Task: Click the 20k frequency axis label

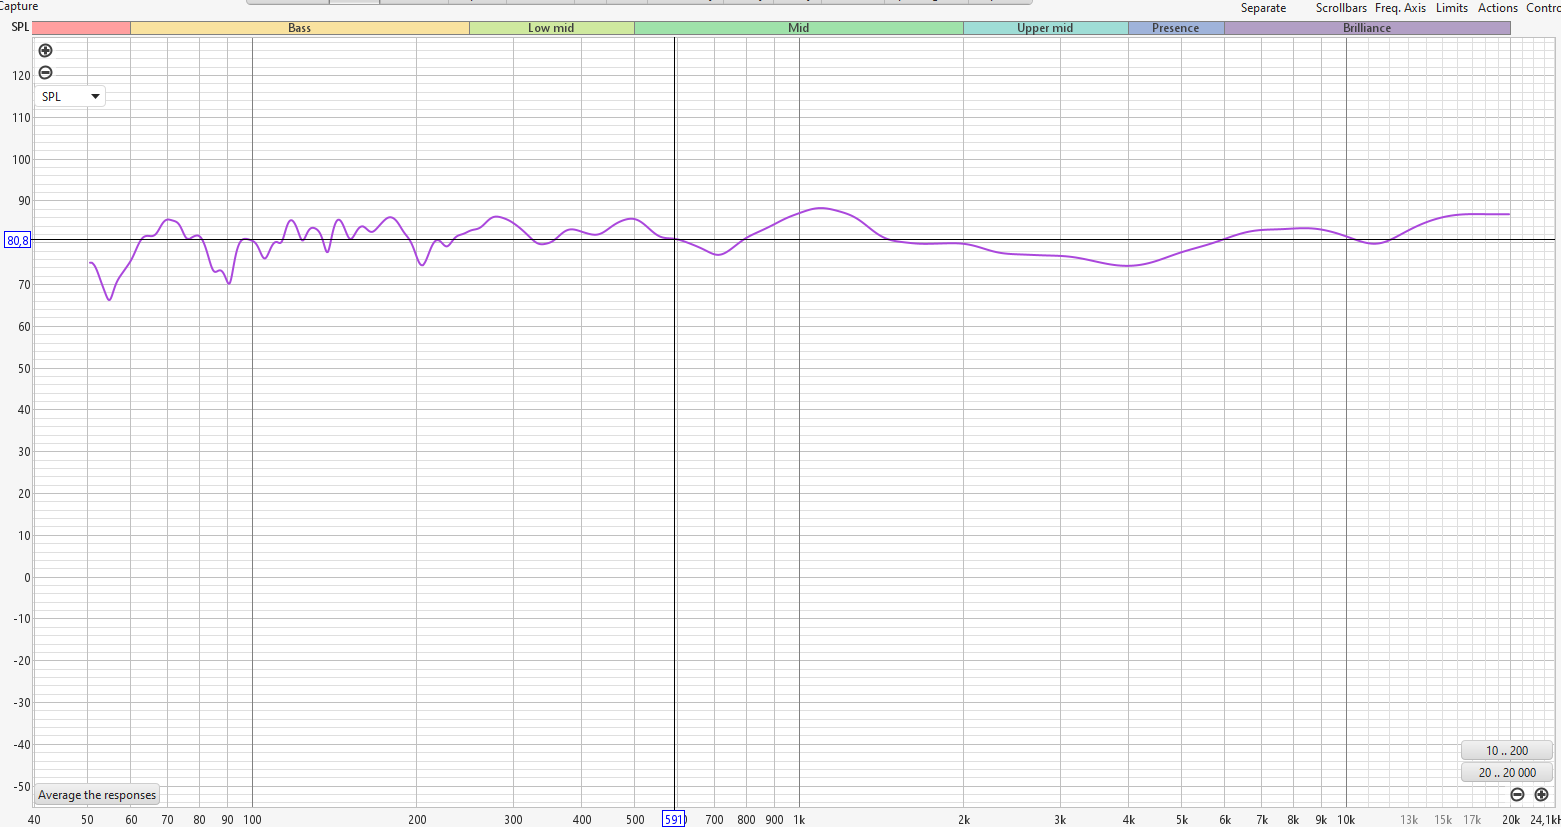Action: tap(1510, 819)
